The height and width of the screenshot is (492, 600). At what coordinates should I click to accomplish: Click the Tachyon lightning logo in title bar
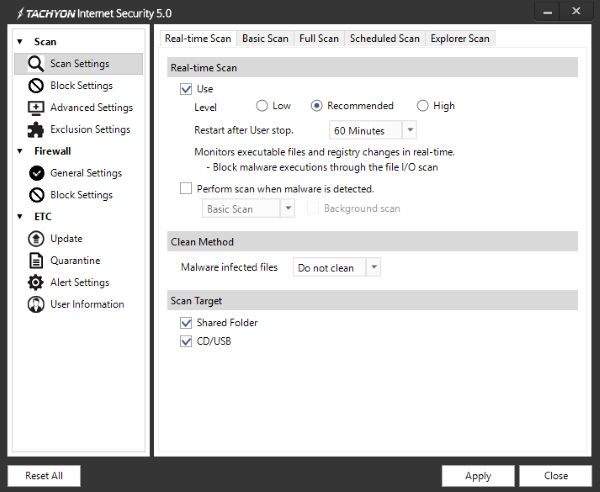coord(20,13)
